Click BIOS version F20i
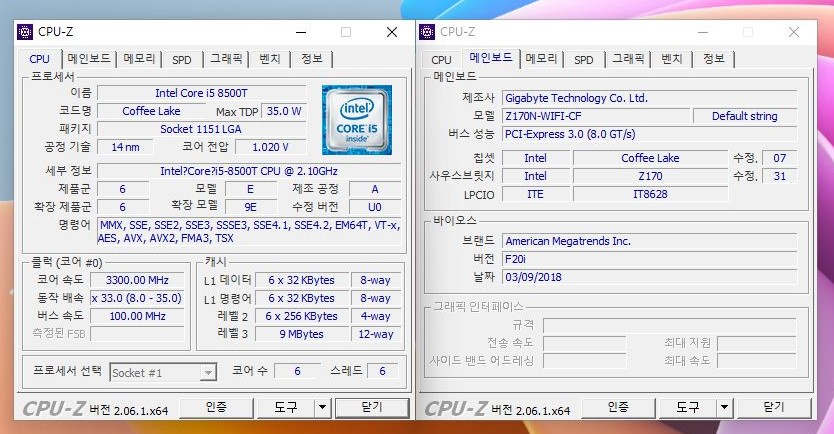Image resolution: width=834 pixels, height=434 pixels. pyautogui.click(x=649, y=260)
